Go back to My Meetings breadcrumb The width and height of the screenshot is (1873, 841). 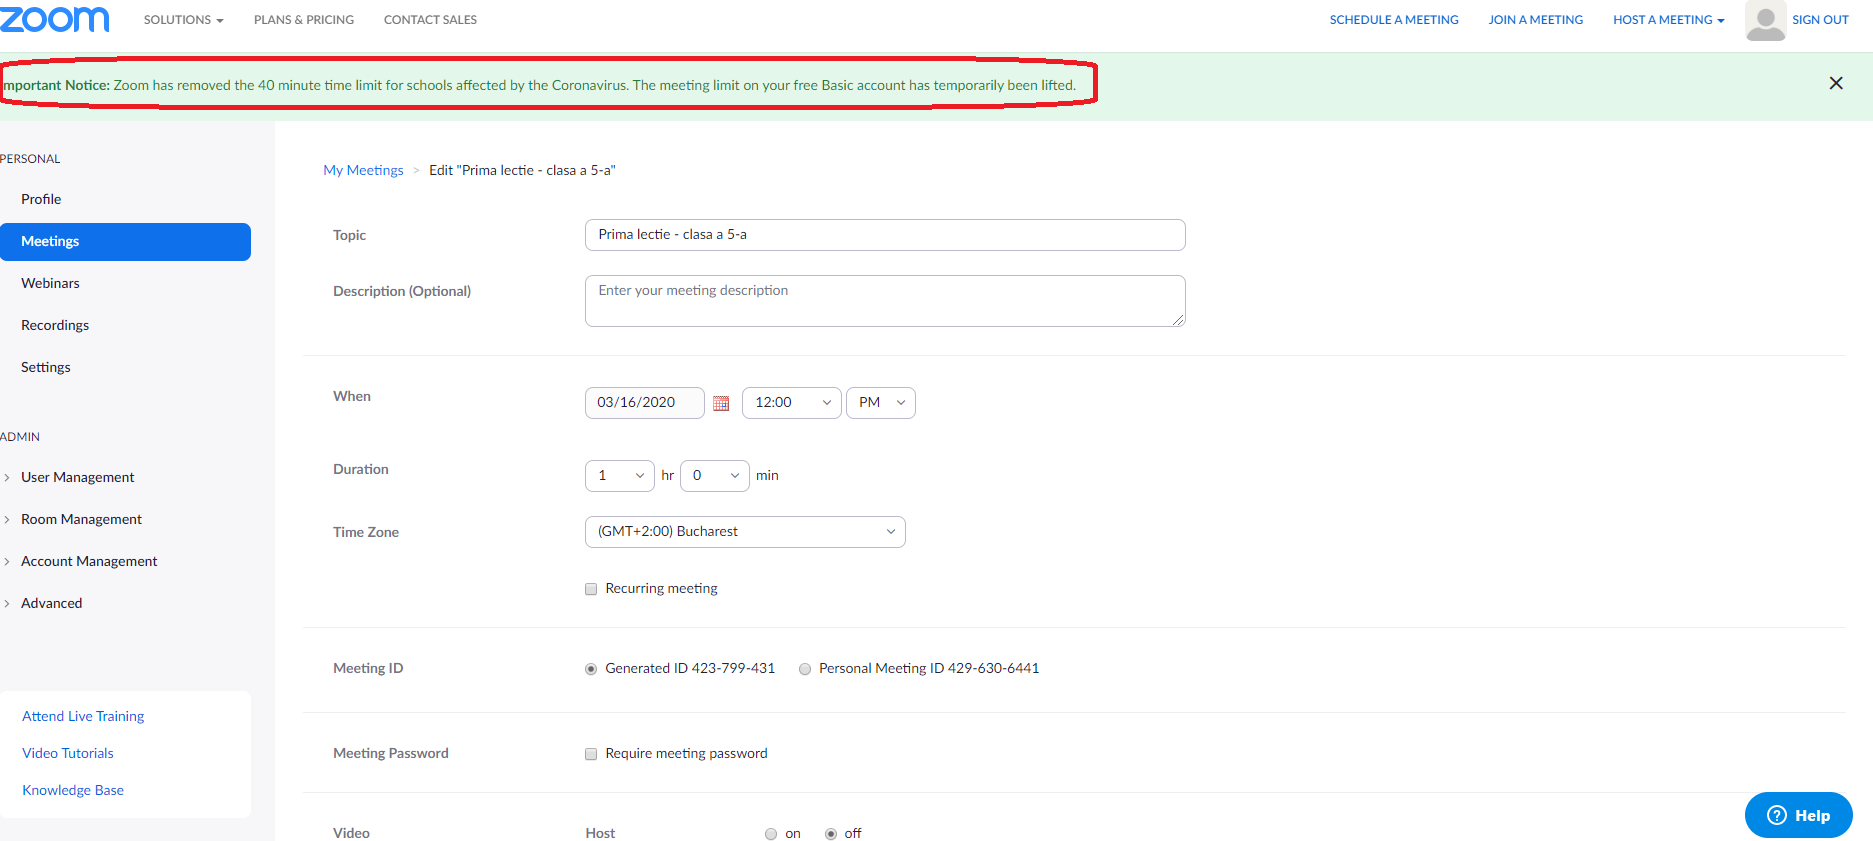pos(363,171)
